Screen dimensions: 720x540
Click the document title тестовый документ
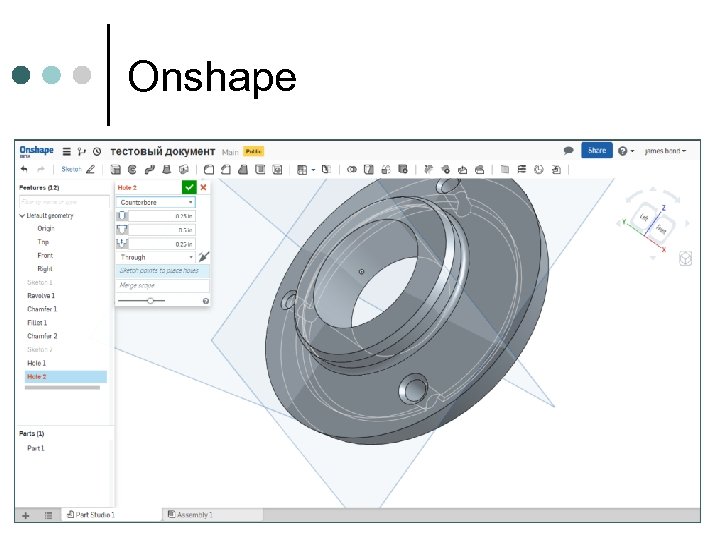[163, 152]
